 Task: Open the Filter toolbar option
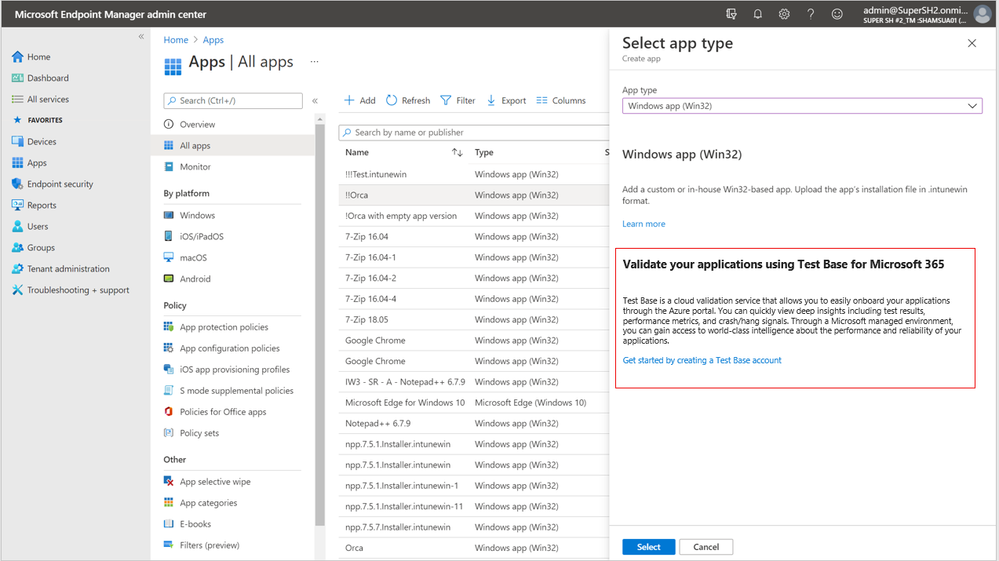coord(457,101)
